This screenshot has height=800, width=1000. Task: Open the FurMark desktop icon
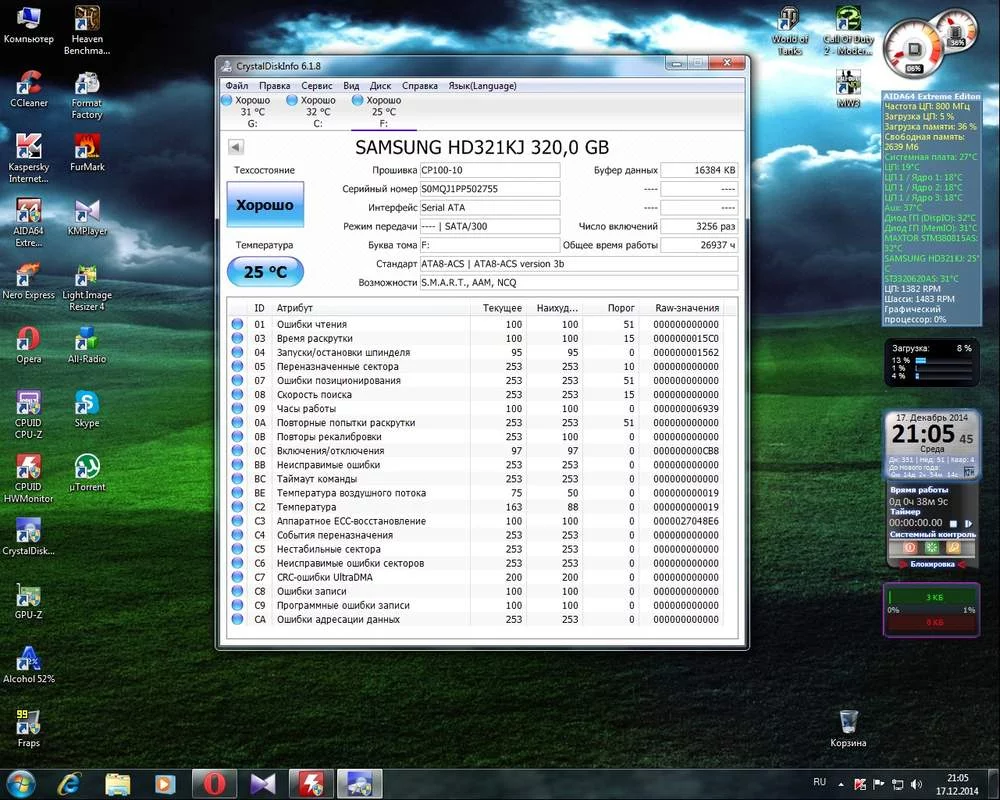click(87, 148)
